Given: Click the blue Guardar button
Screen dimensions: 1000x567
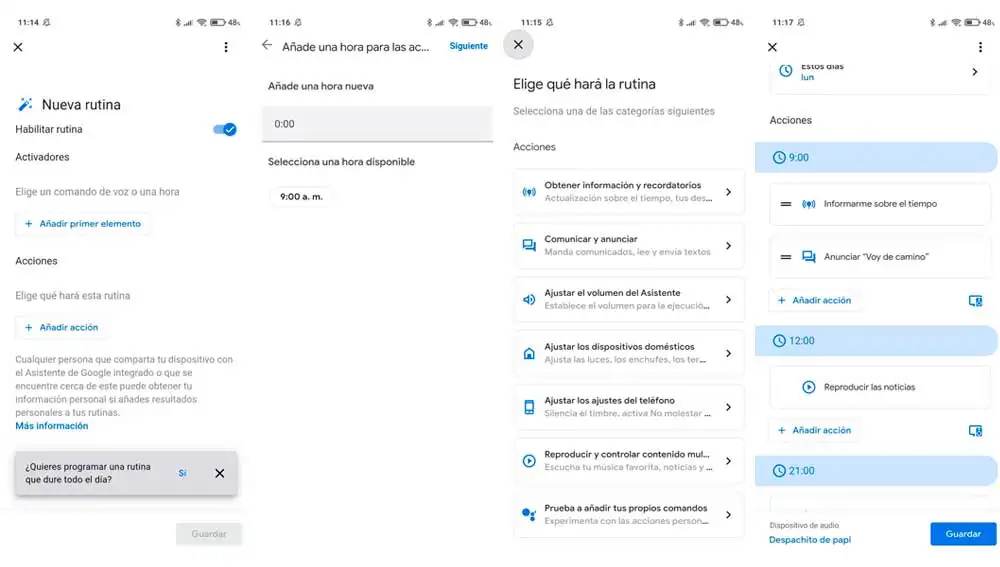Looking at the screenshot, I should point(963,534).
